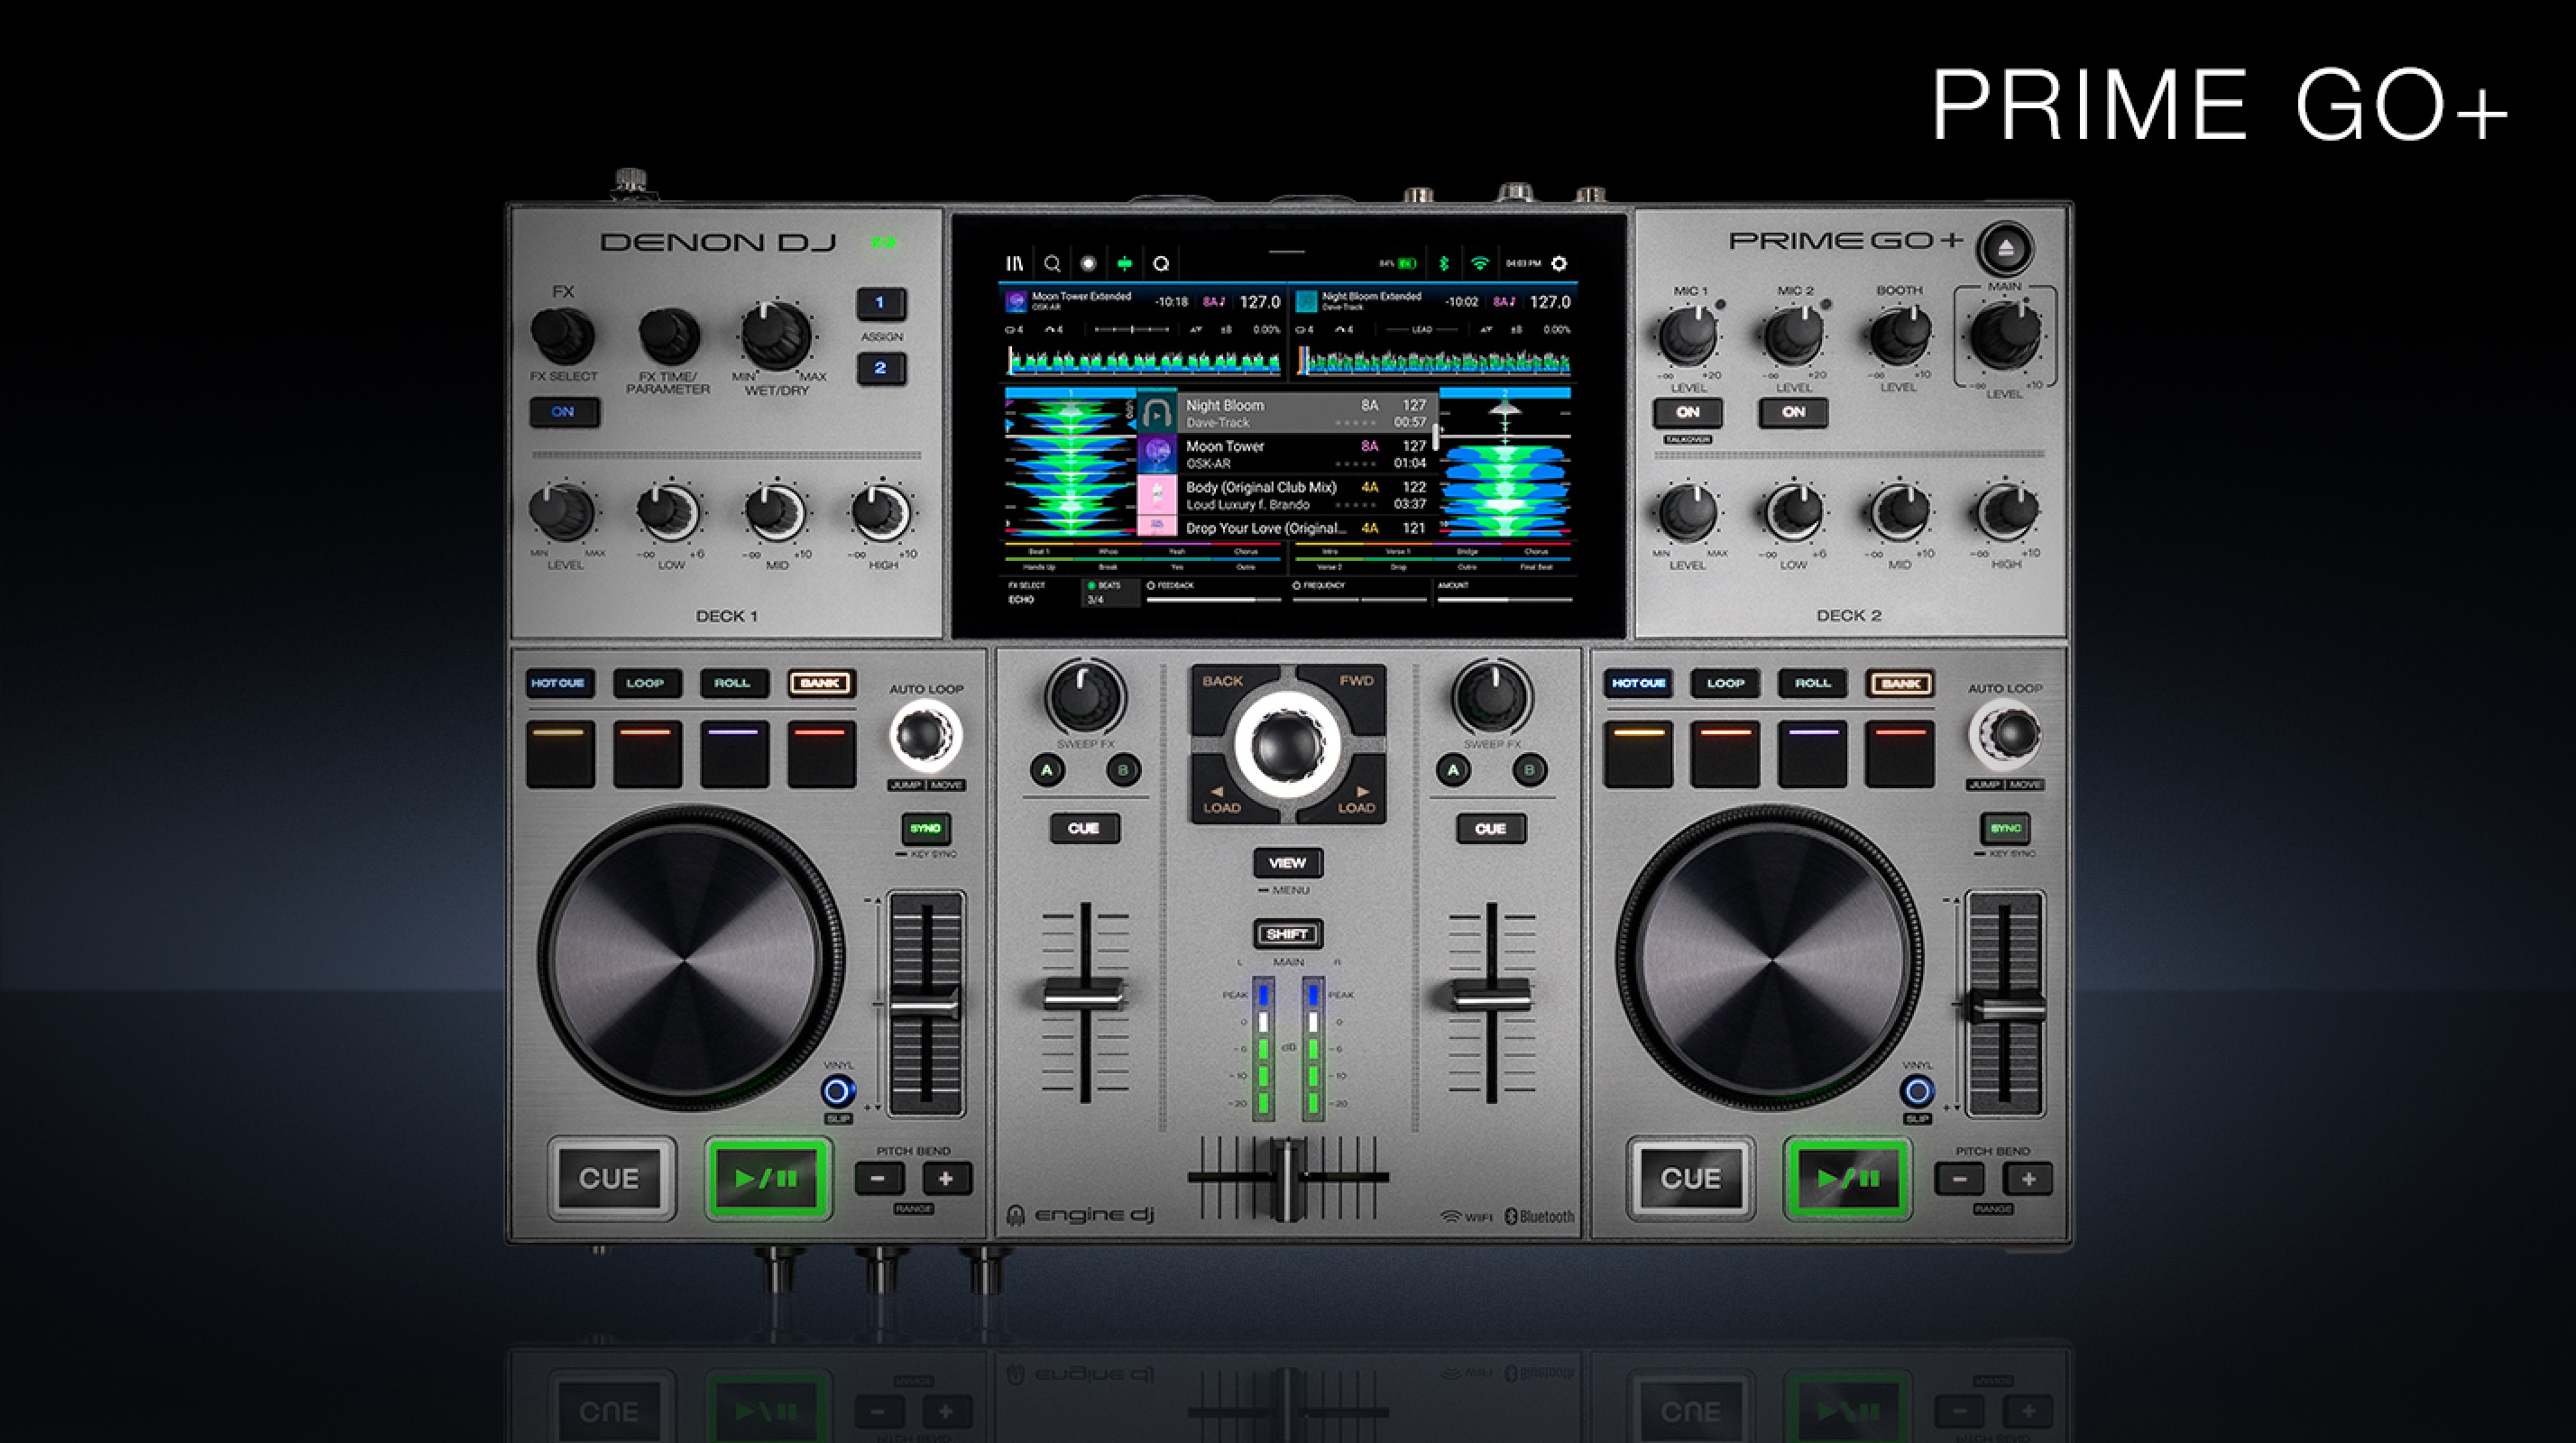The width and height of the screenshot is (2576, 1443).
Task: Toggle Deck 1 vinyl slip button
Action: [838, 1091]
